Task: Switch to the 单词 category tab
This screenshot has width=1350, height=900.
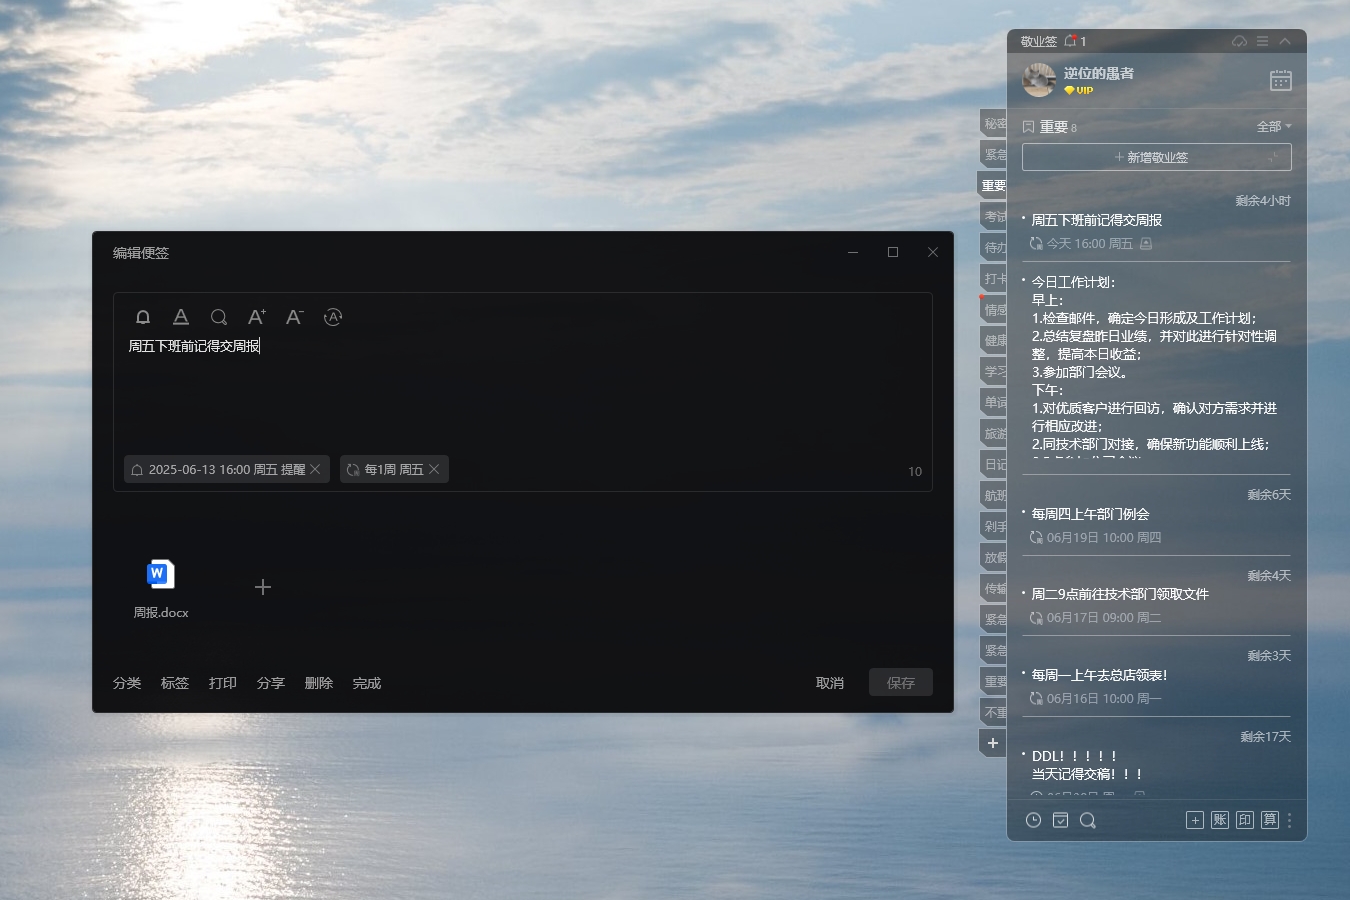Action: point(993,402)
